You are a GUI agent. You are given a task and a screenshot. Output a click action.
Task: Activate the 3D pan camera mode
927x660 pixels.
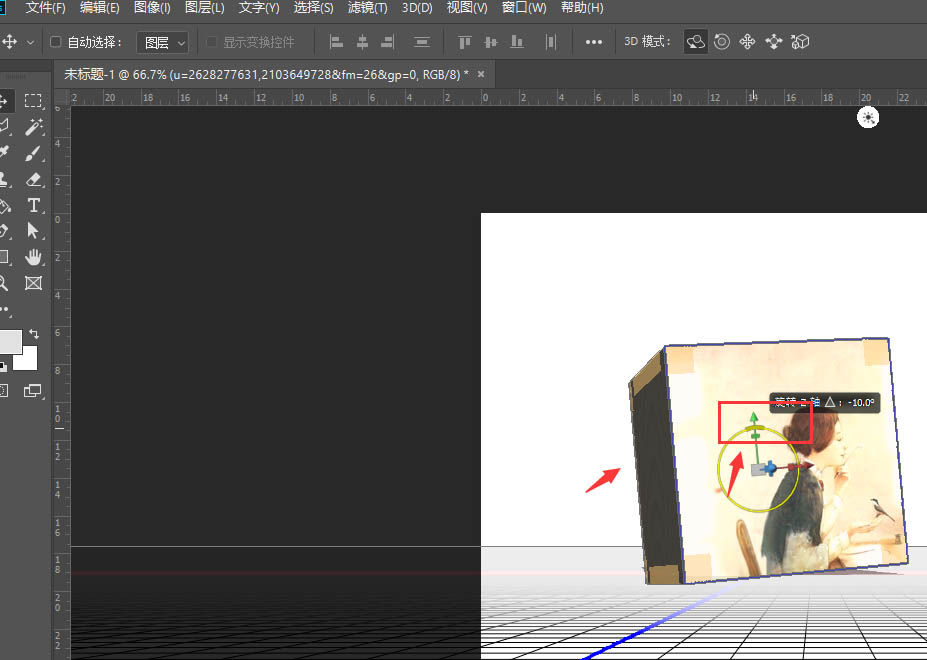pos(750,42)
